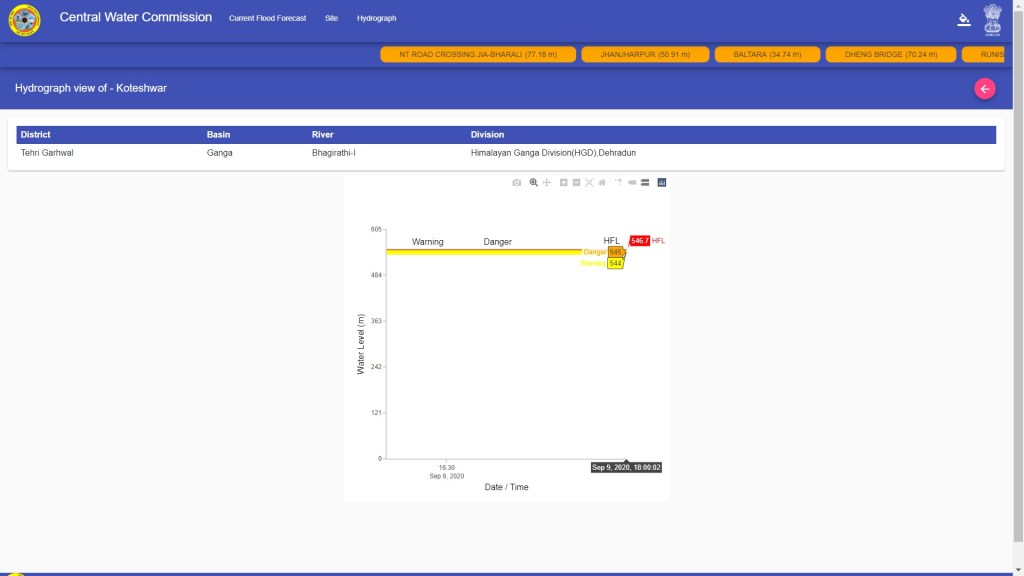The height and width of the screenshot is (576, 1024).
Task: Download the plot as PNG via camera icon
Action: click(x=516, y=182)
